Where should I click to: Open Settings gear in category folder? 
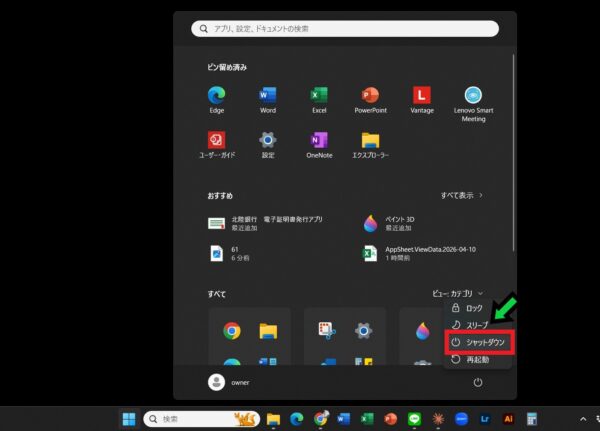coord(364,331)
